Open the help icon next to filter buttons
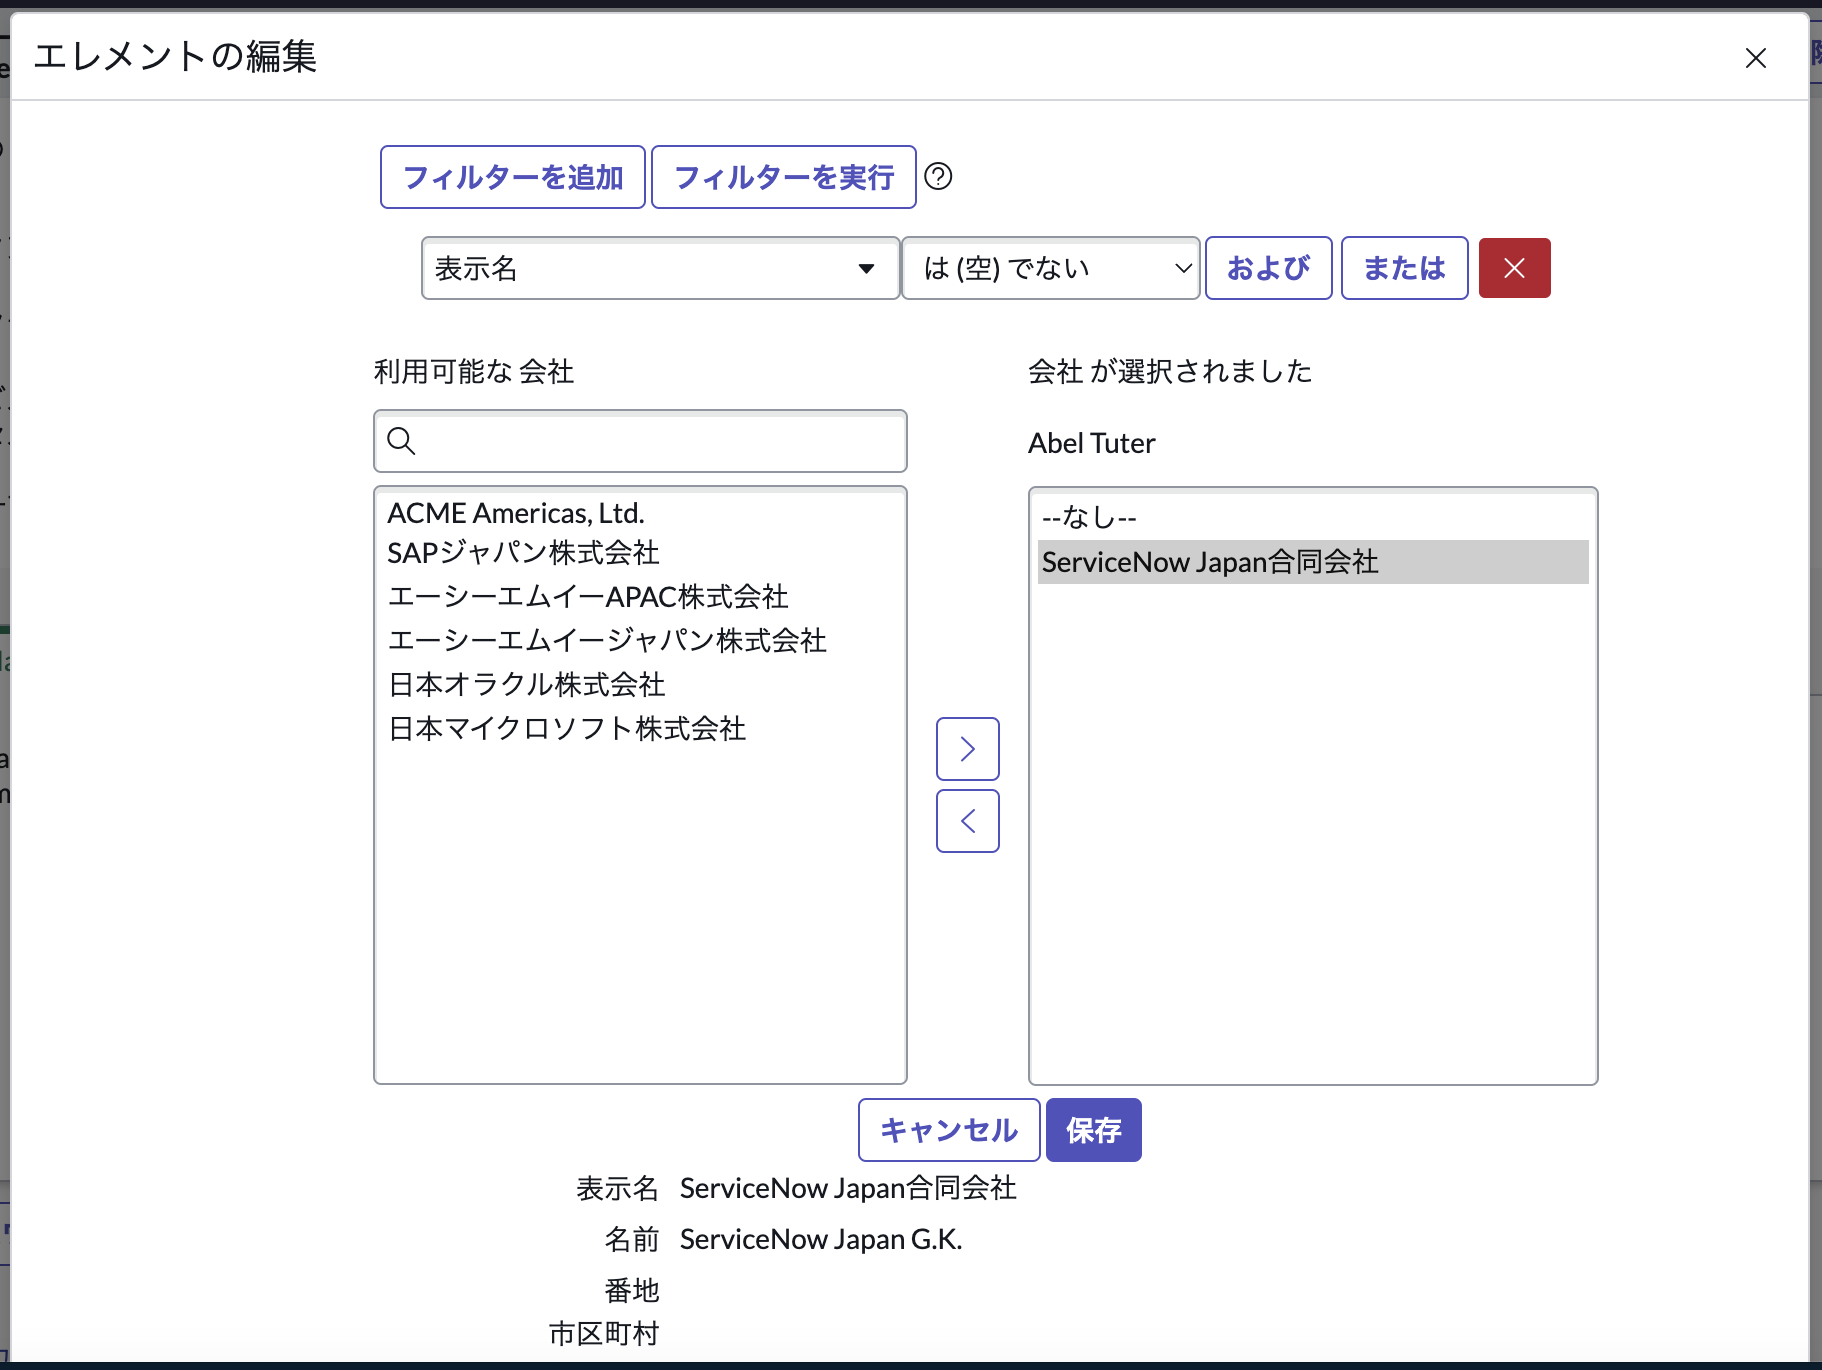 [938, 177]
